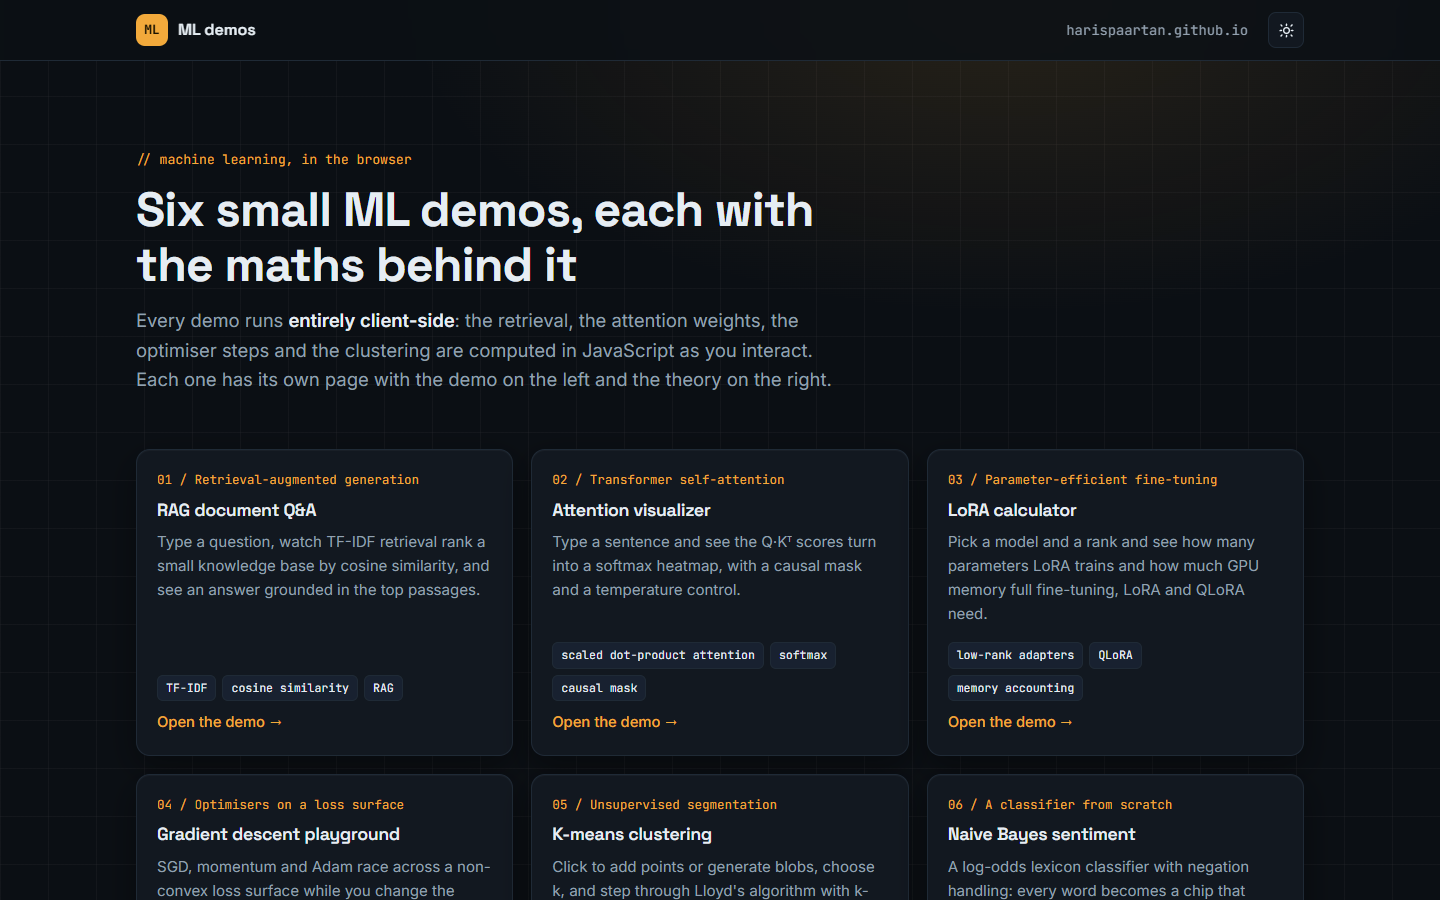Click '02 / Transformer self-attention' label
Viewport: 1440px width, 900px height.
tap(668, 480)
